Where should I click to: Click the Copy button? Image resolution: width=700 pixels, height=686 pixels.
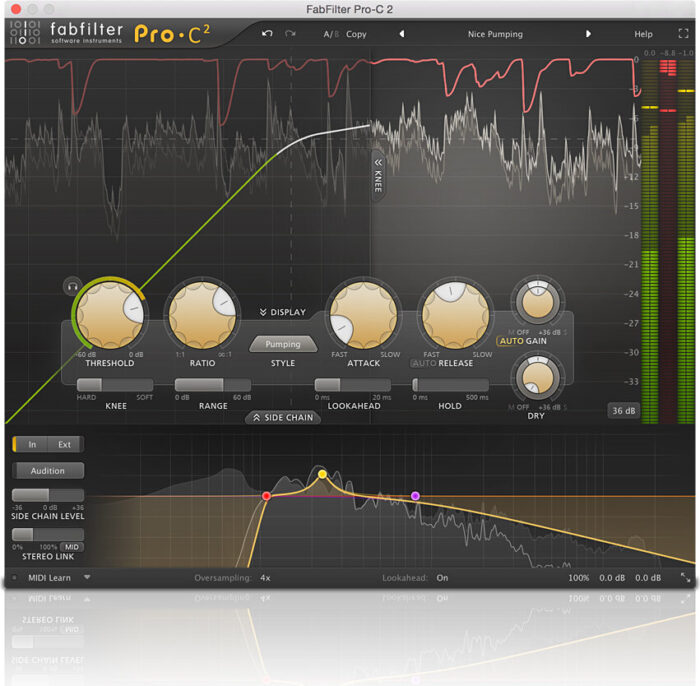(356, 34)
